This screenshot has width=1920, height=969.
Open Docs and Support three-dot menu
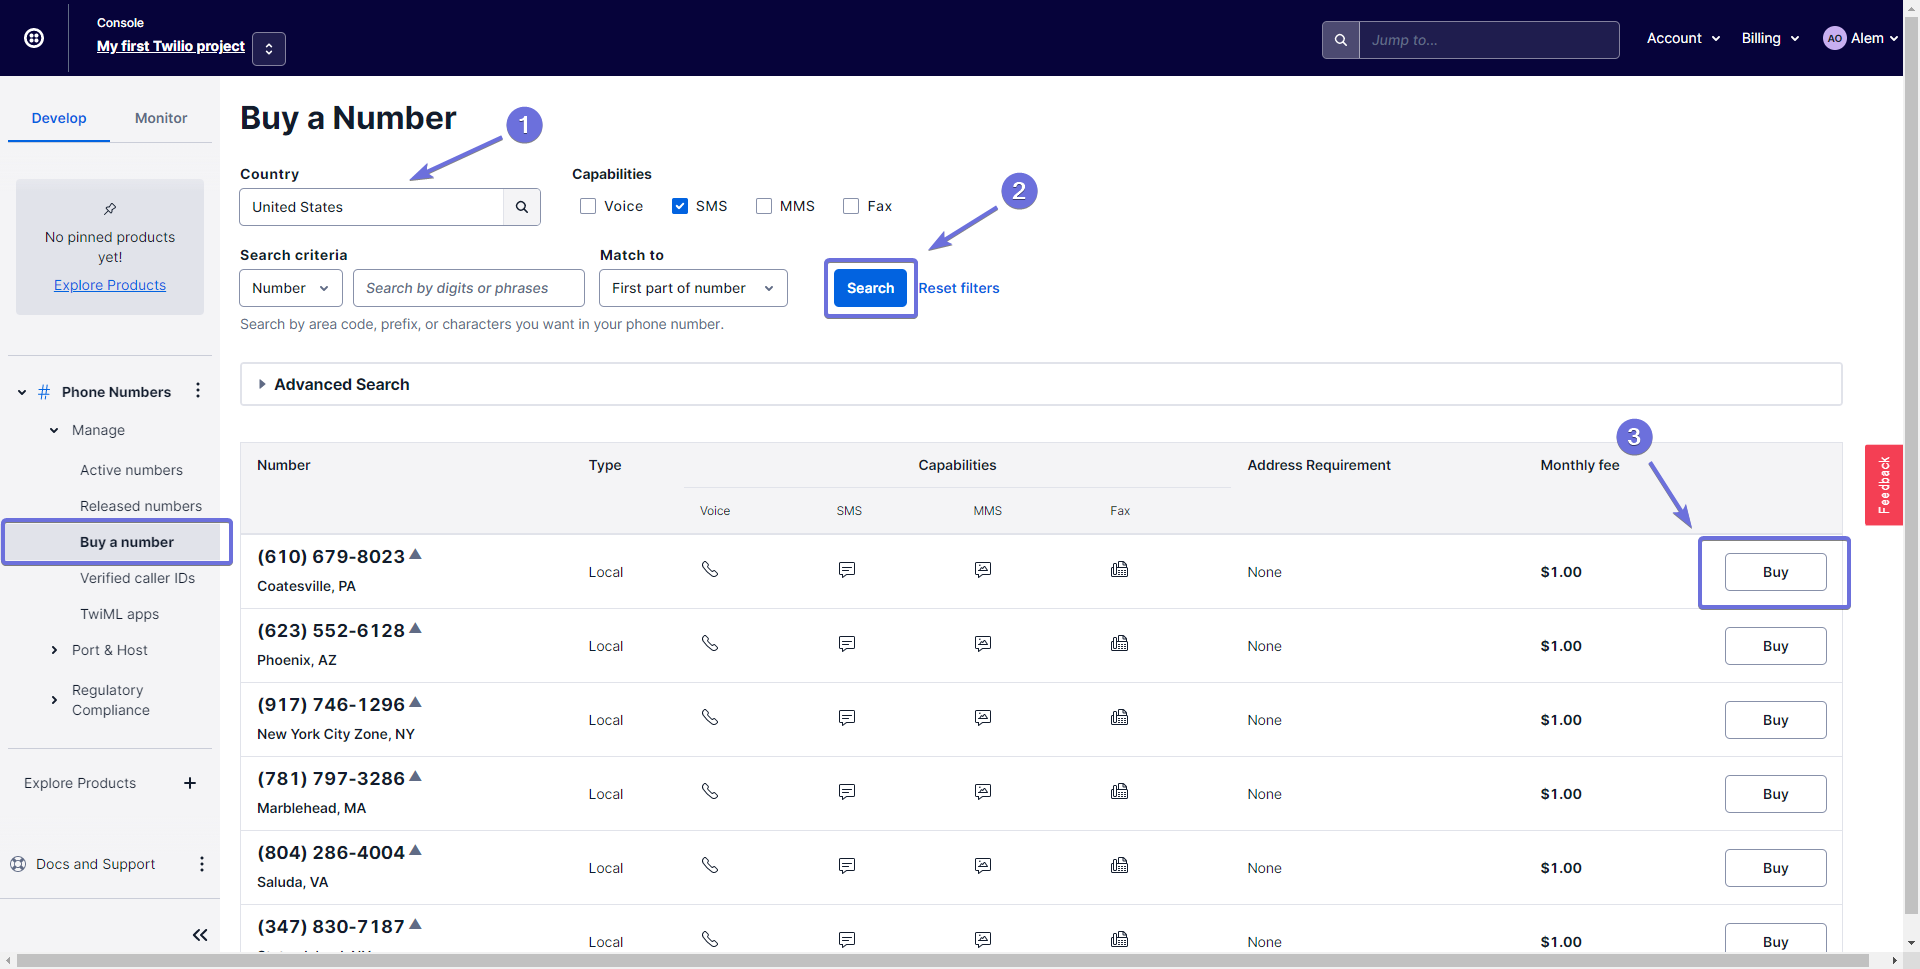(202, 864)
